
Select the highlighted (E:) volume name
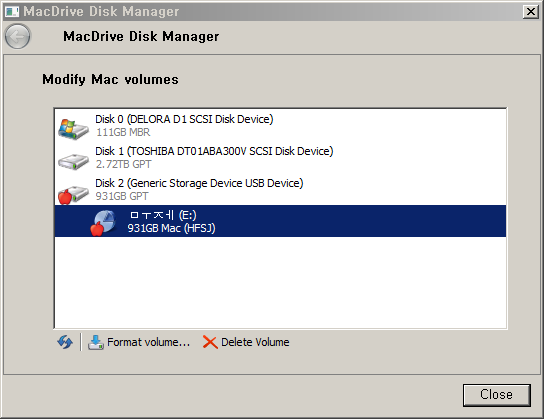coord(163,215)
